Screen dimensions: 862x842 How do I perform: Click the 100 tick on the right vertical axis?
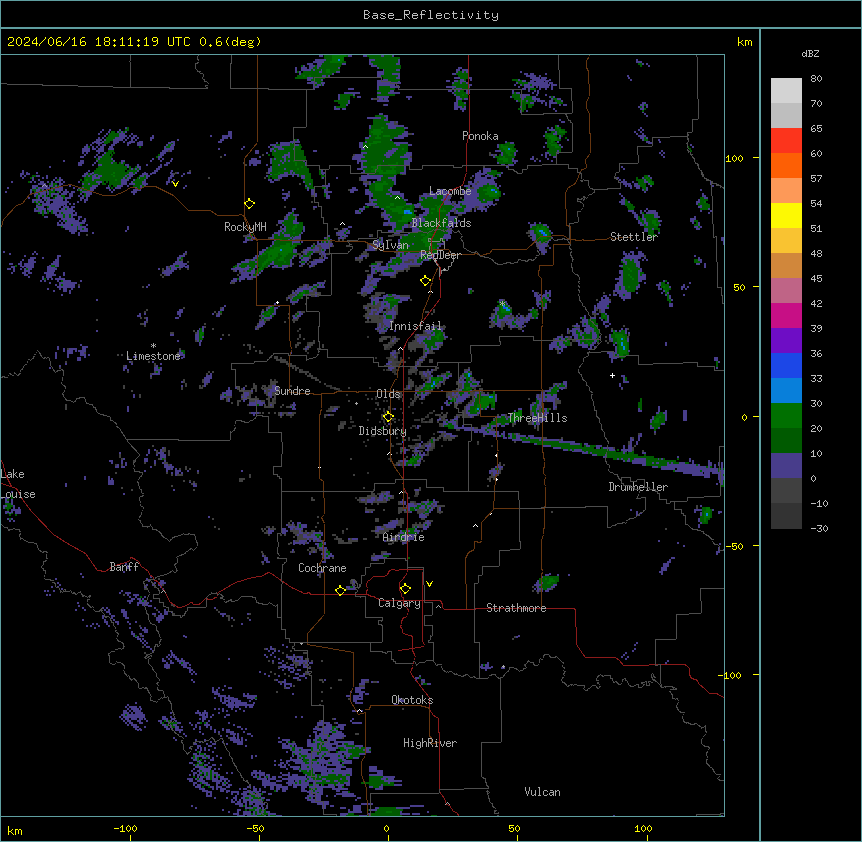click(x=734, y=158)
